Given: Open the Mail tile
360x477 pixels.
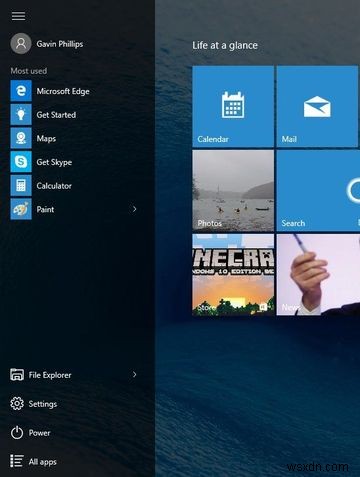Looking at the screenshot, I should point(317,106).
